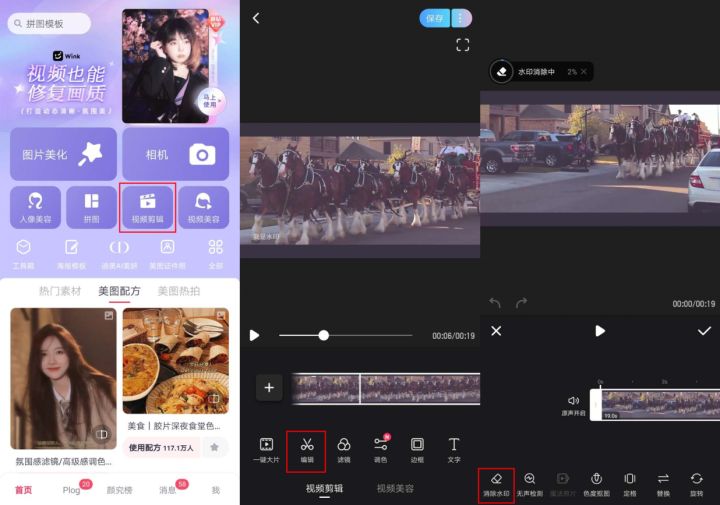Cancel editing with the X button

point(496,331)
